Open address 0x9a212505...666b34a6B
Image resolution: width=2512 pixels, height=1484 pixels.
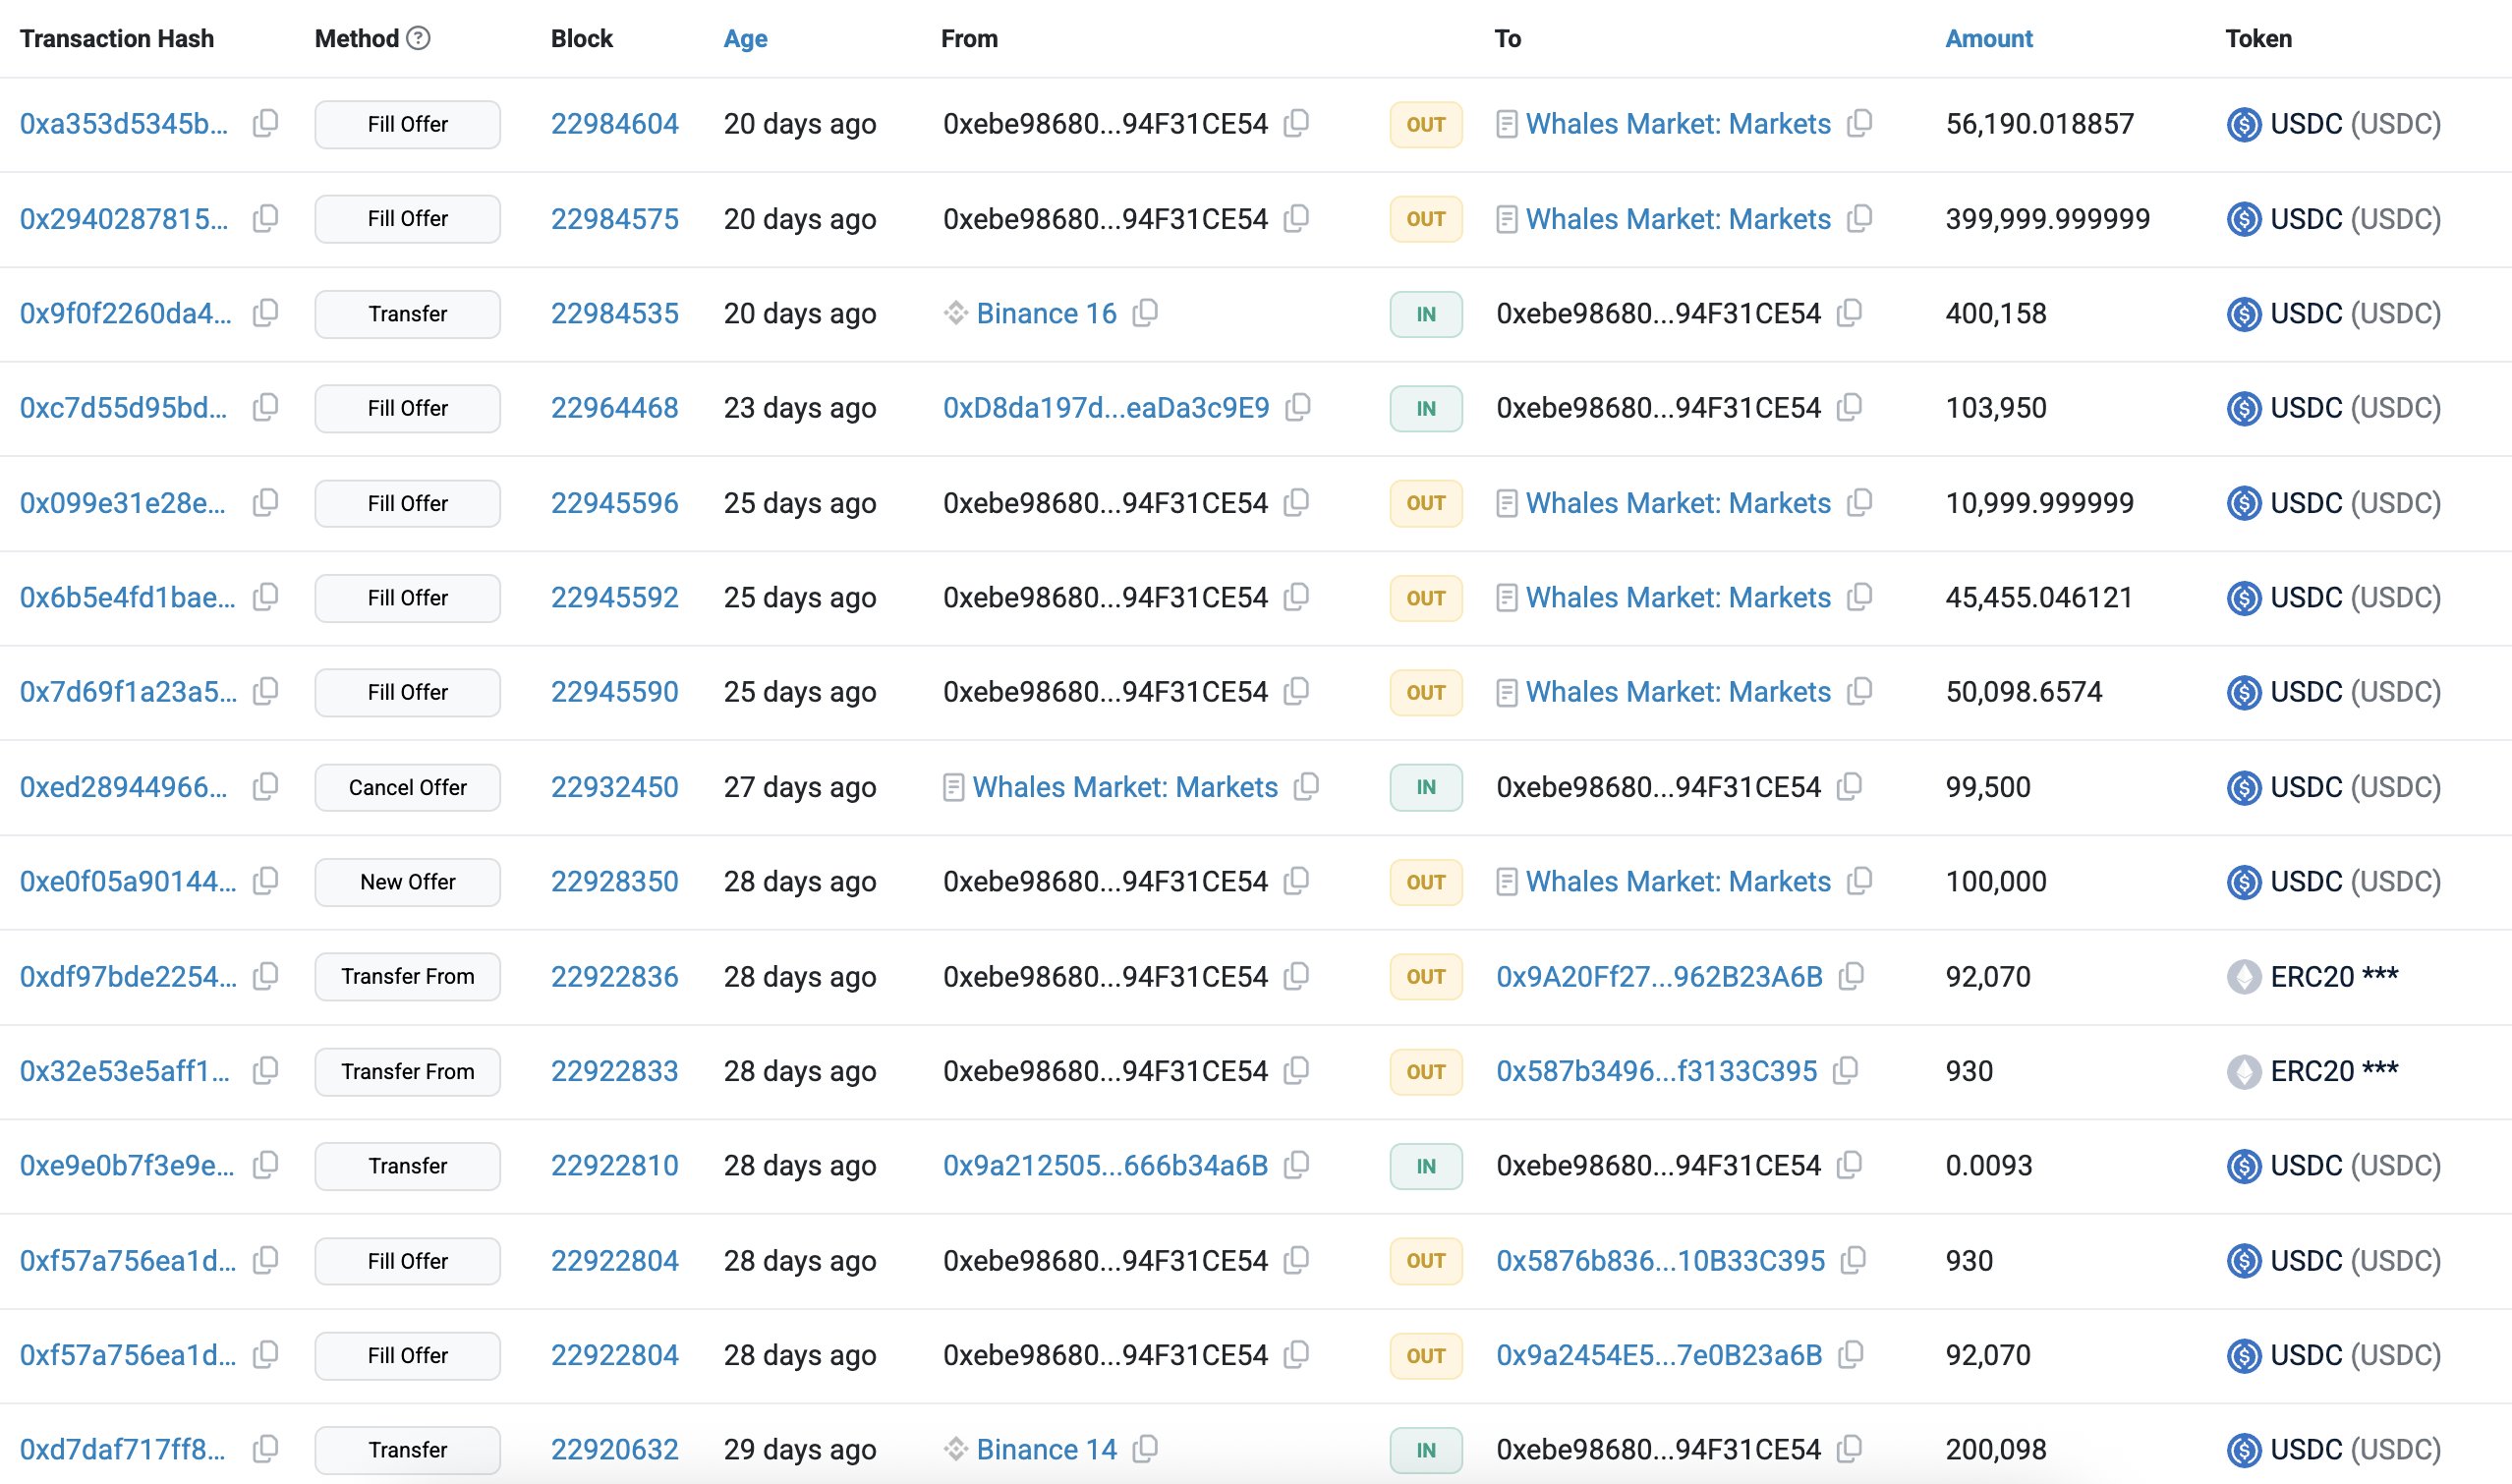pyautogui.click(x=1105, y=1166)
